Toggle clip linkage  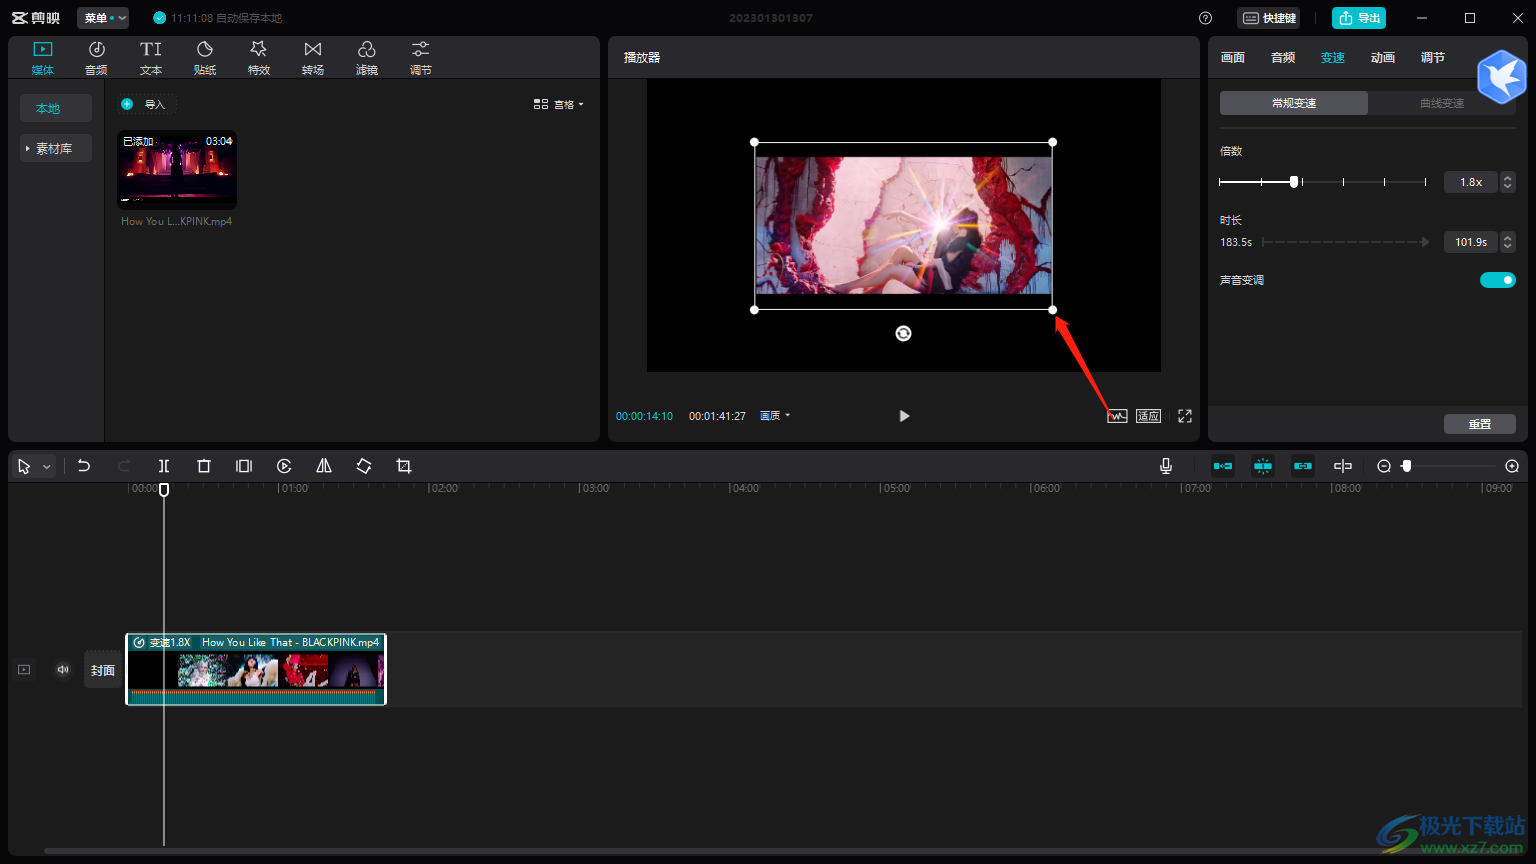(1302, 466)
